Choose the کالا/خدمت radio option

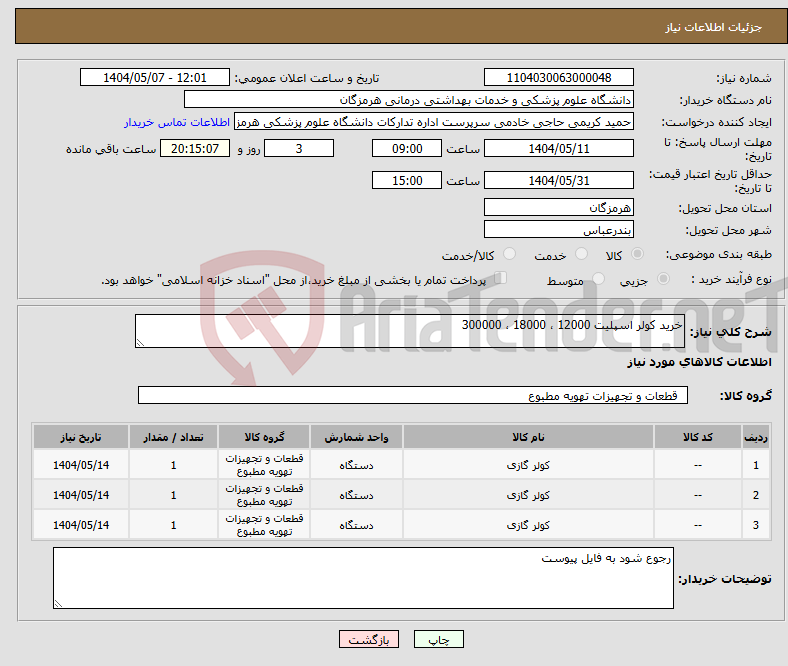pyautogui.click(x=509, y=256)
